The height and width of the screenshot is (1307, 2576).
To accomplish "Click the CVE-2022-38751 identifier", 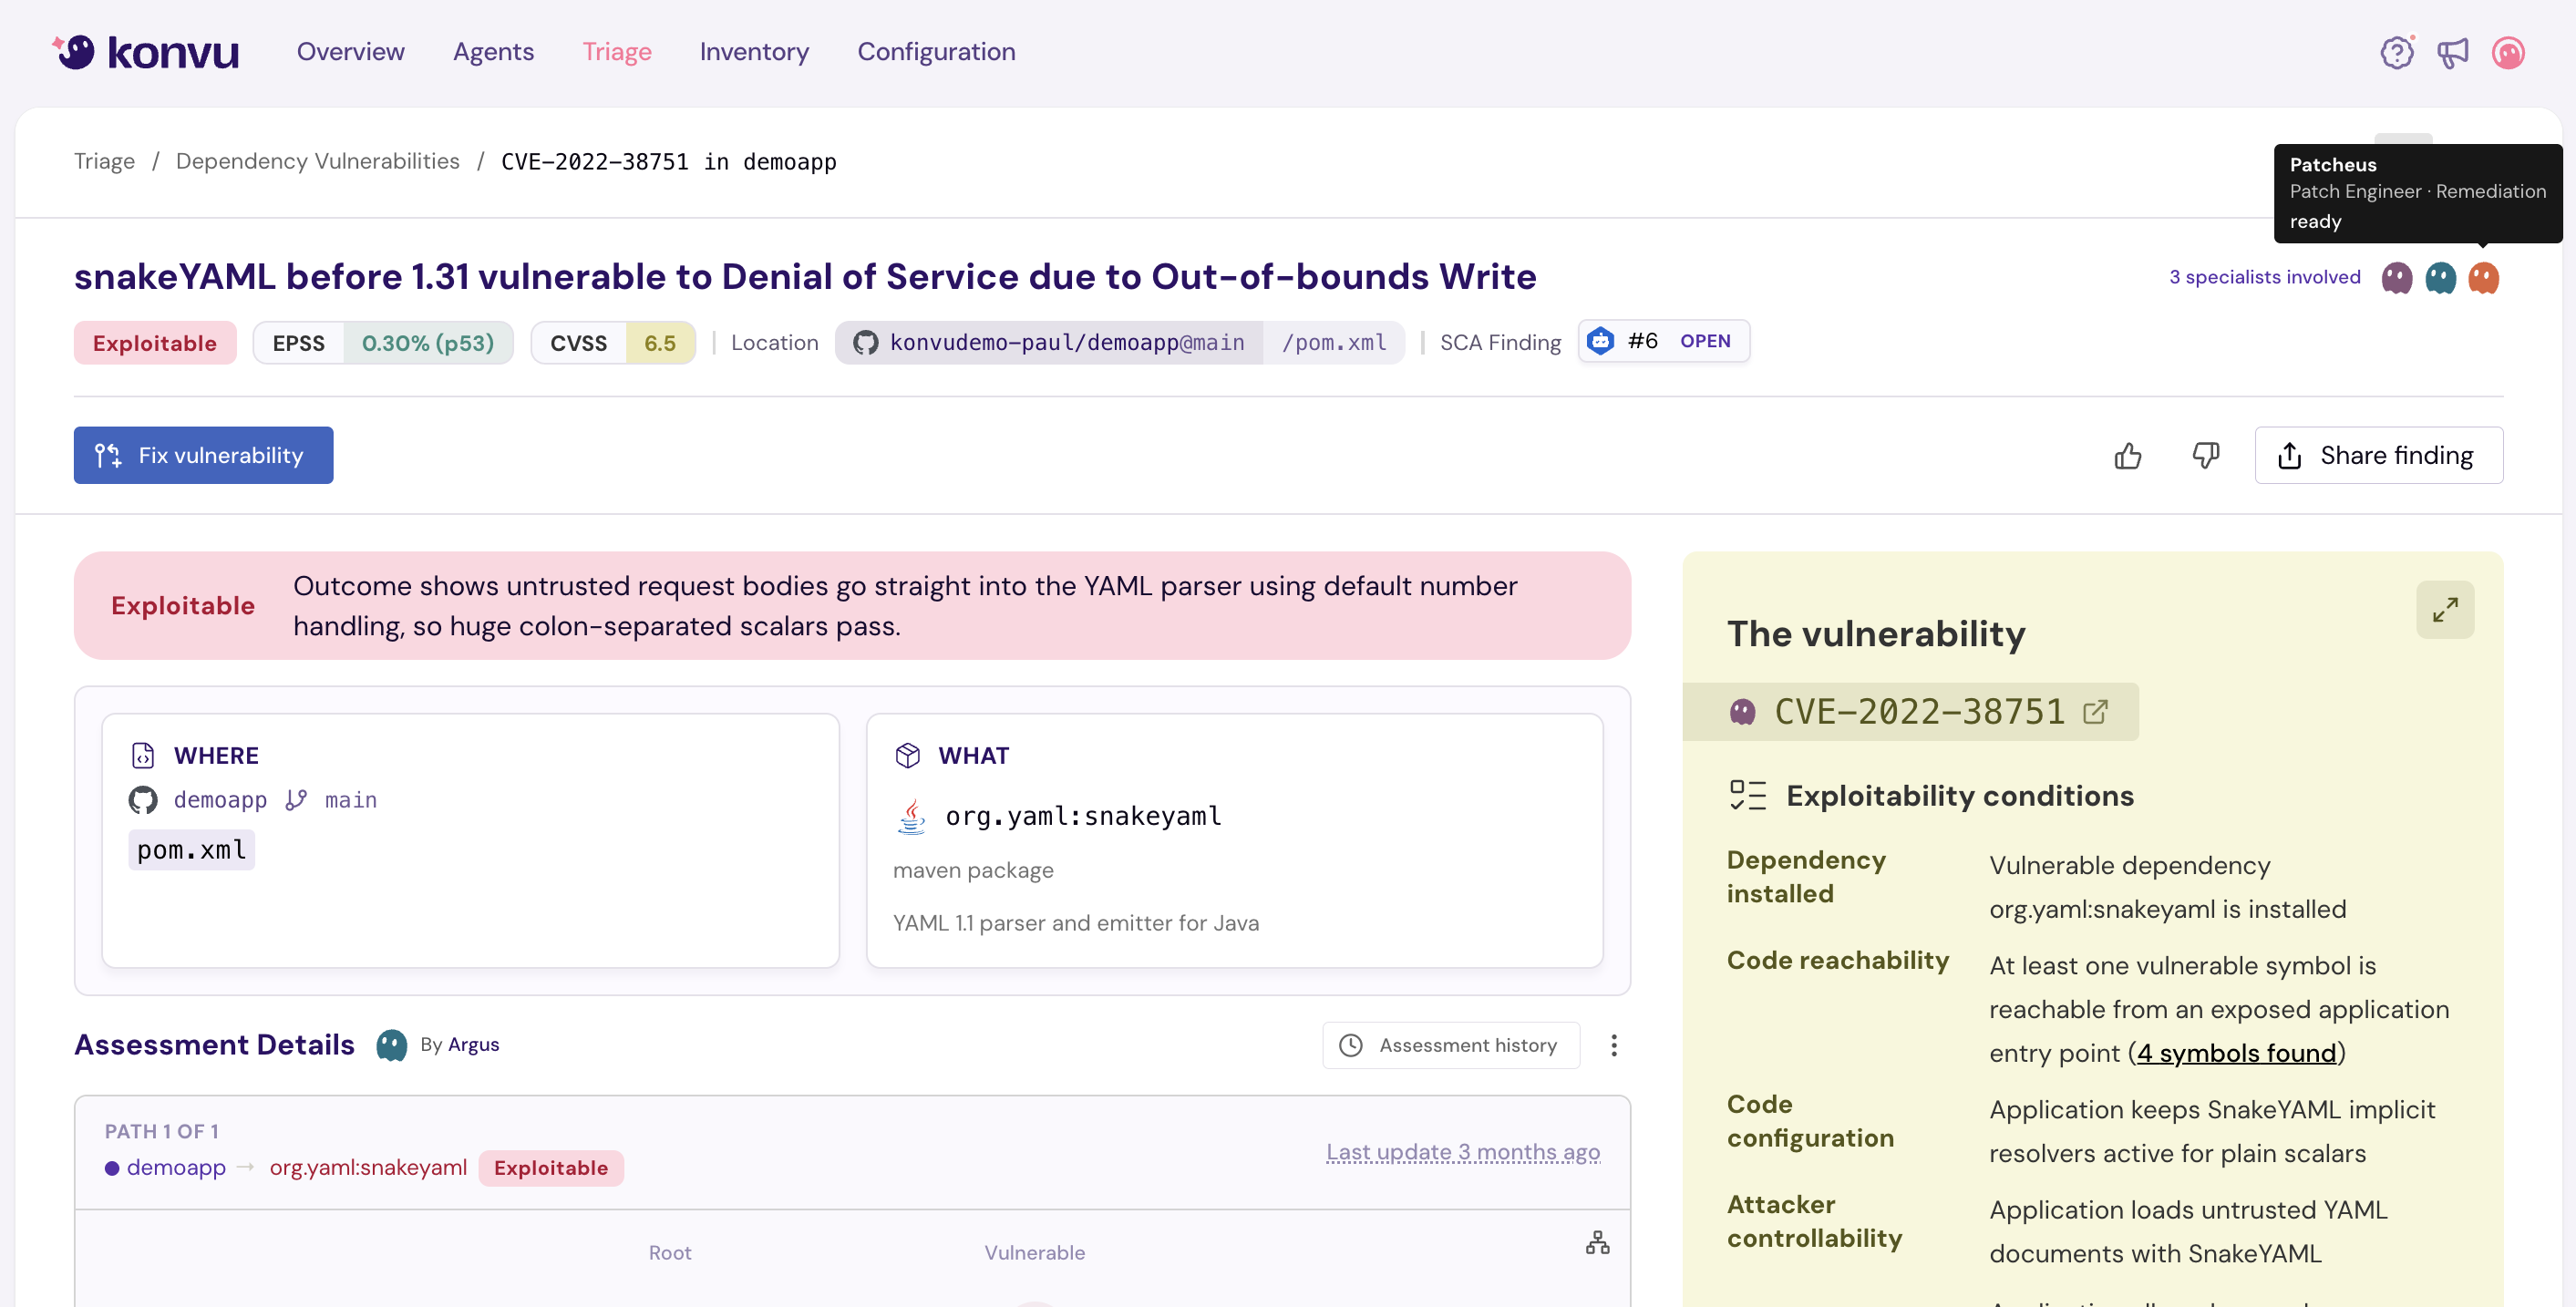I will pos(1919,712).
